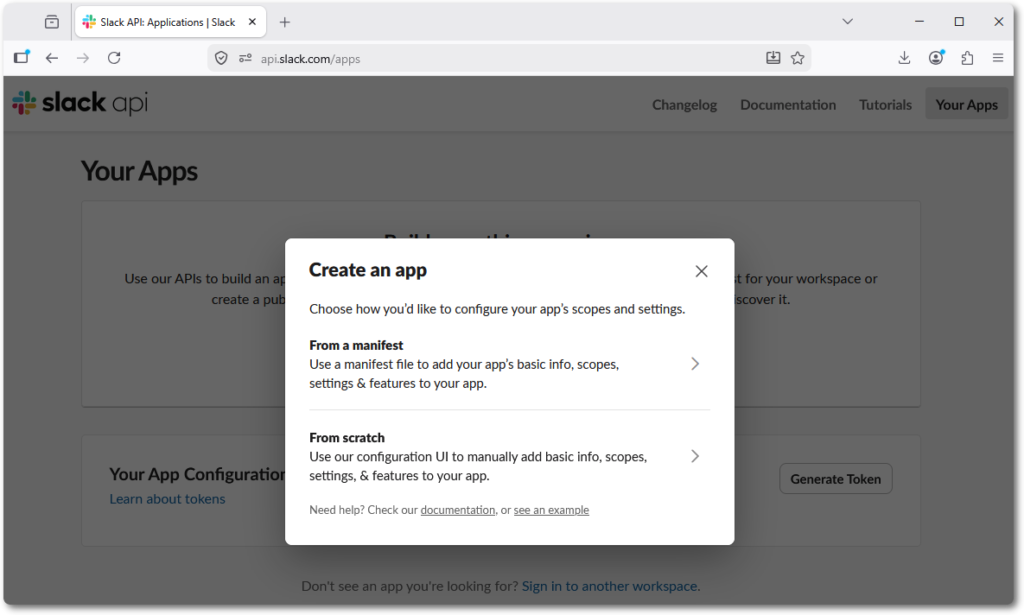
Task: Bookmark this page with star icon
Action: (x=797, y=58)
